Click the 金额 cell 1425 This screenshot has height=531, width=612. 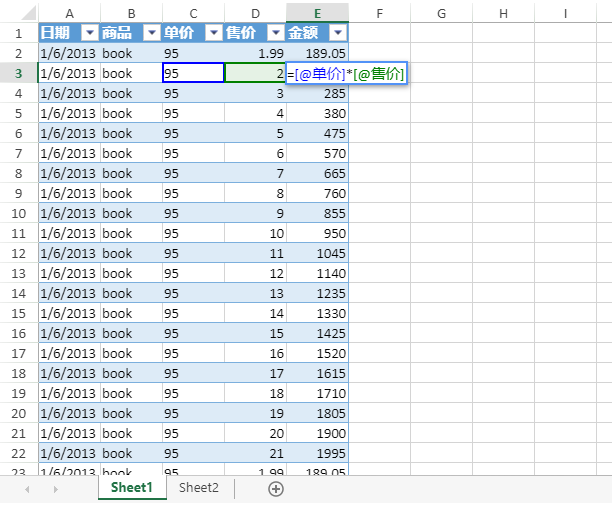pos(318,333)
